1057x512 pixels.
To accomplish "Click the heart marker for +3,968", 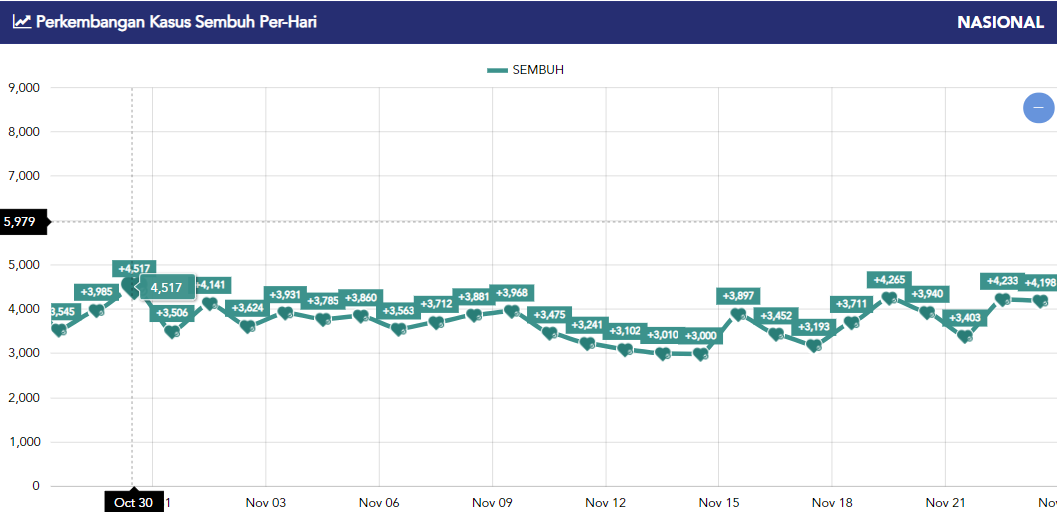I will pyautogui.click(x=512, y=311).
